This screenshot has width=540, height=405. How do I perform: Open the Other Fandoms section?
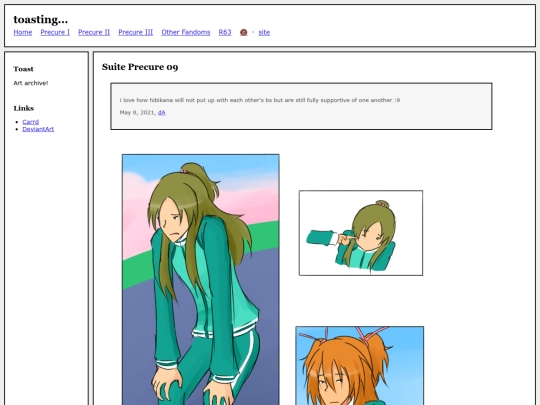coord(186,32)
